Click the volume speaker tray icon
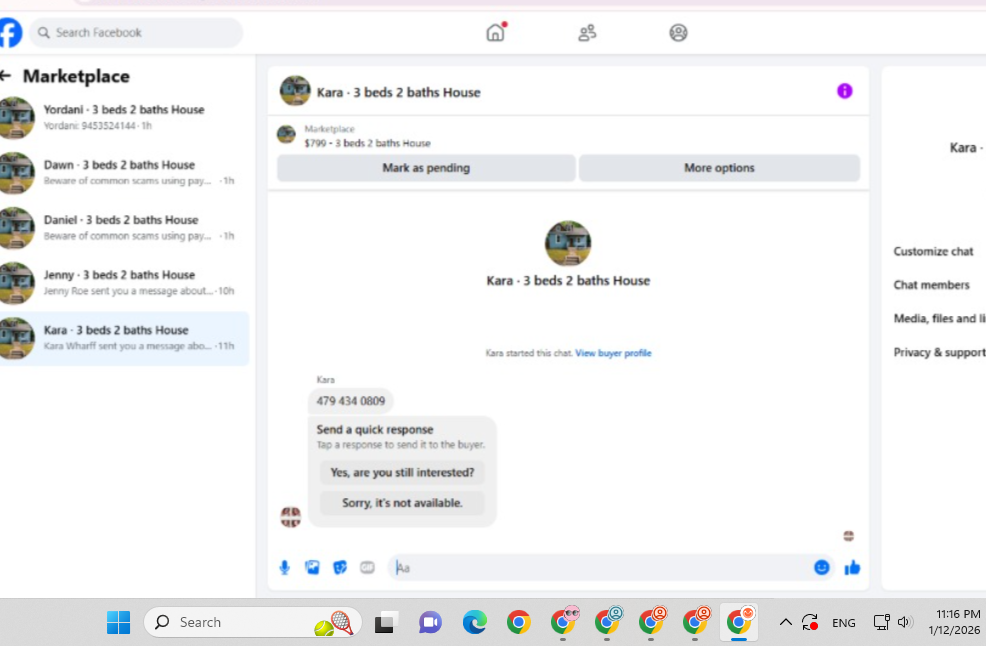This screenshot has height=646, width=986. pos(904,622)
